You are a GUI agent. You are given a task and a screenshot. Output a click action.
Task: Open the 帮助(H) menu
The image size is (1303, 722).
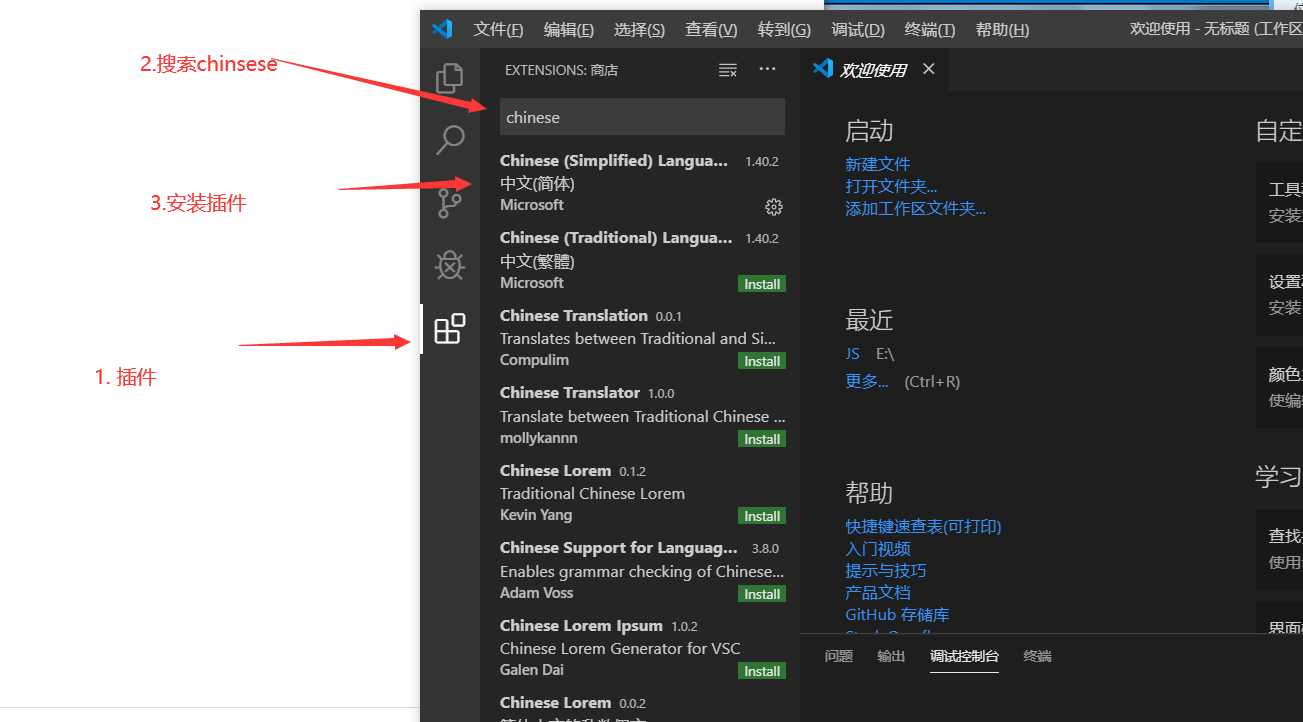pos(1002,29)
